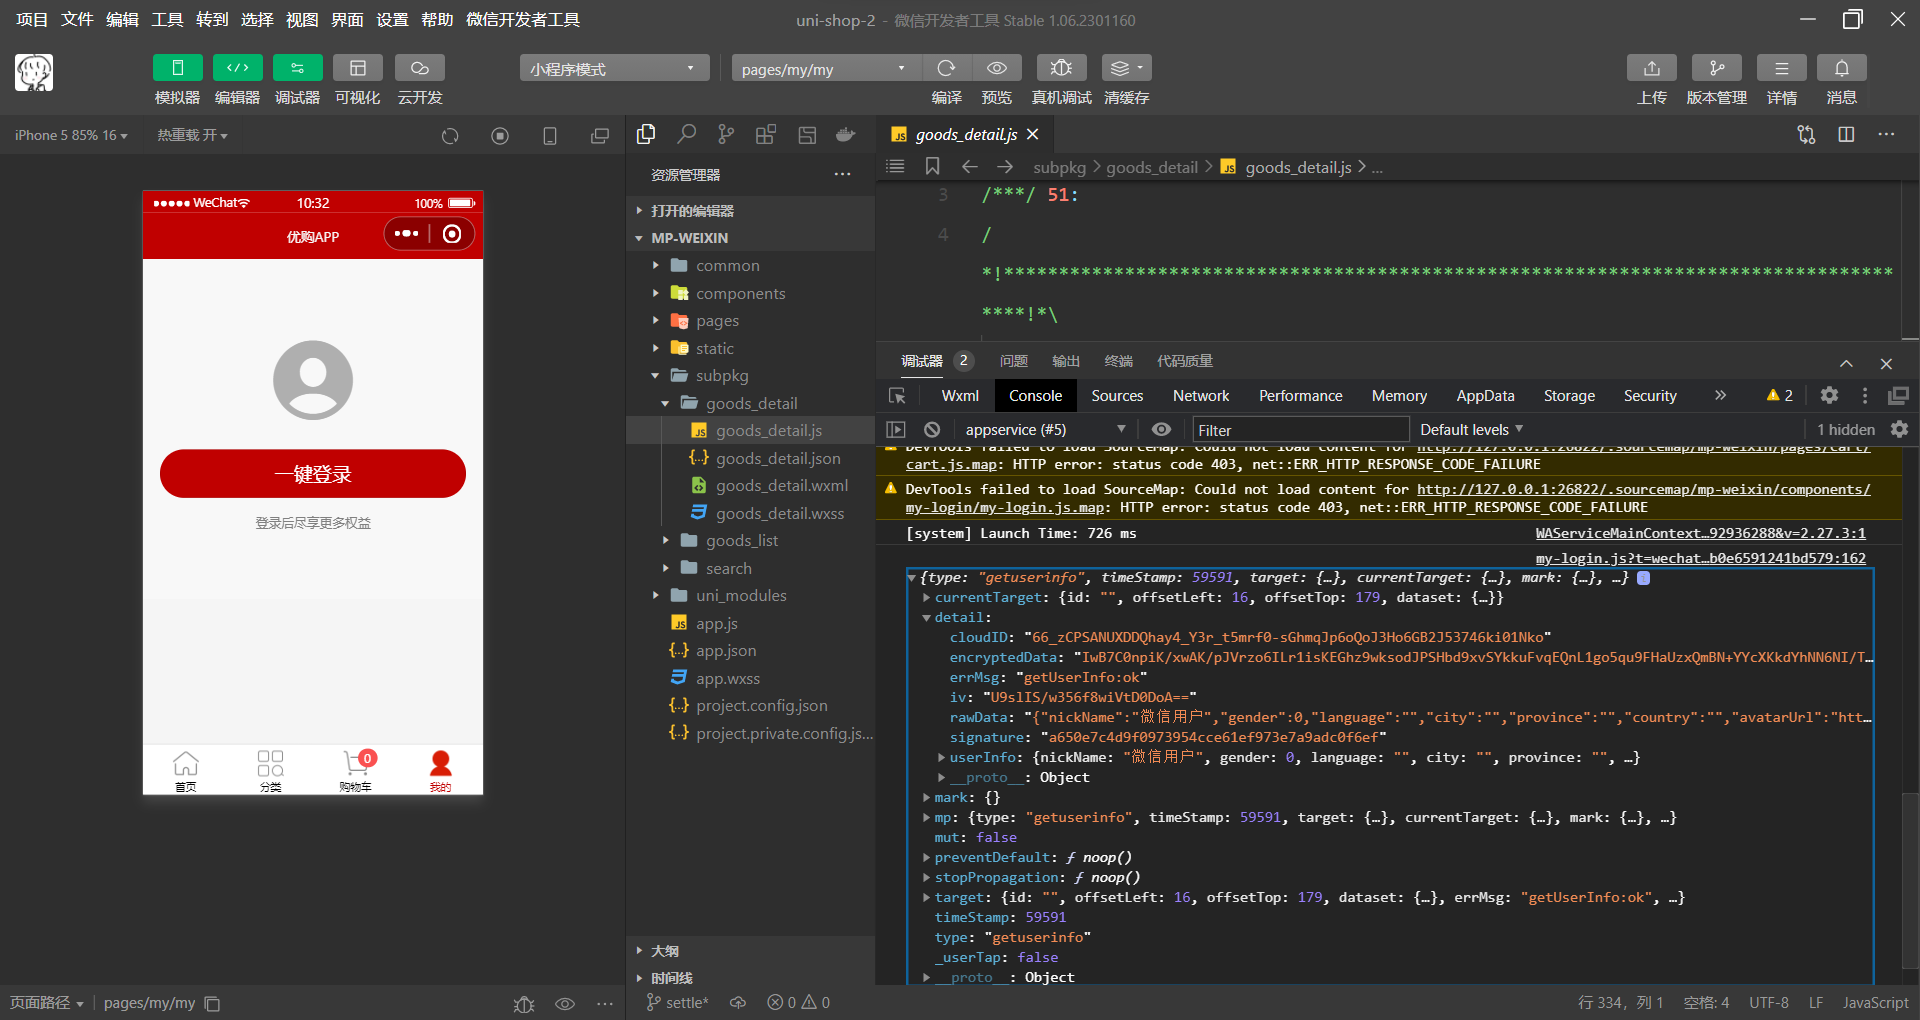Open the appservice (#5) context dropdown
Image resolution: width=1920 pixels, height=1020 pixels.
click(1046, 430)
